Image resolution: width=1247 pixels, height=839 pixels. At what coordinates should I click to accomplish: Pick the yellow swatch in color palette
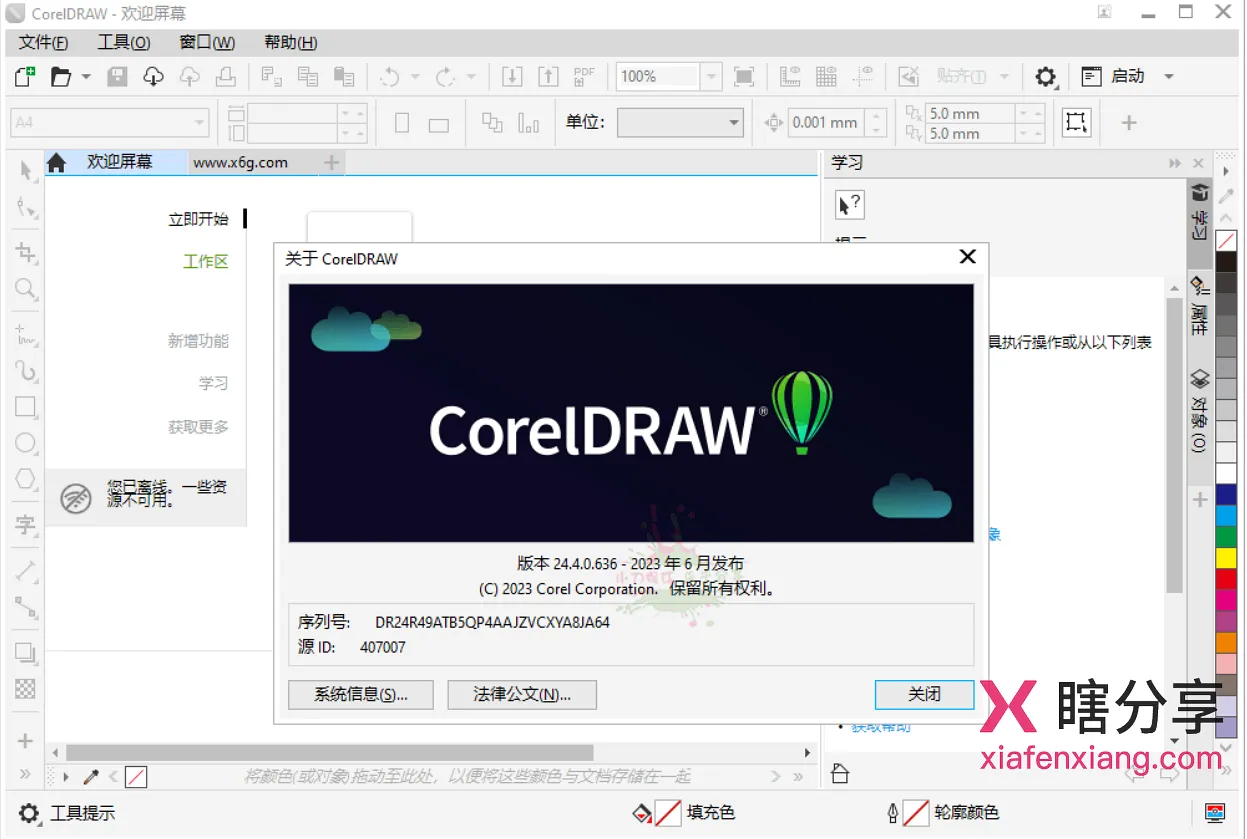pyautogui.click(x=1226, y=558)
